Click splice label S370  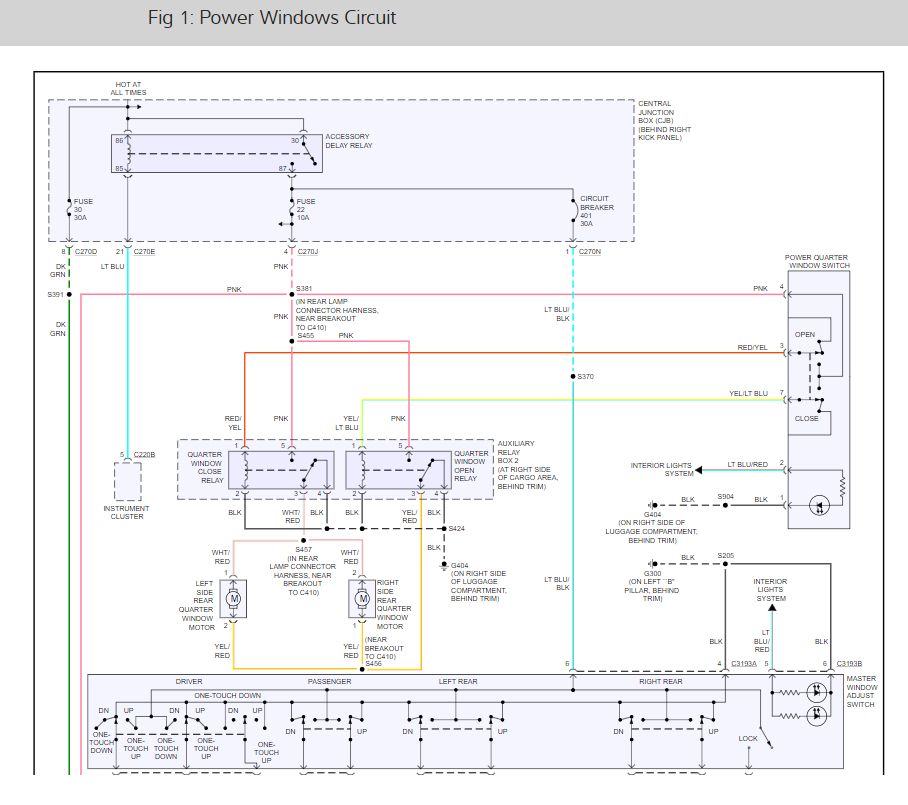[x=585, y=376]
